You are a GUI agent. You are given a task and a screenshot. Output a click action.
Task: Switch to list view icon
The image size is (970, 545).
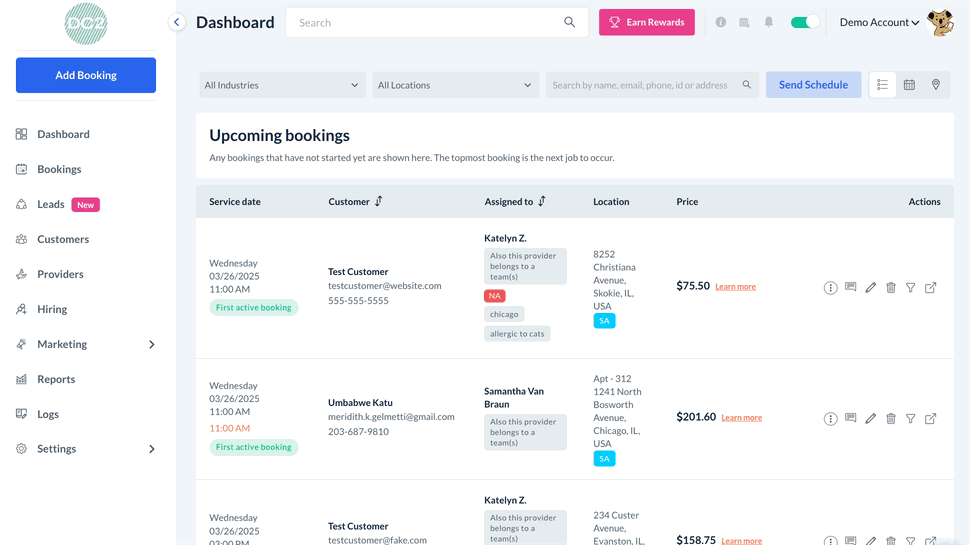point(882,85)
